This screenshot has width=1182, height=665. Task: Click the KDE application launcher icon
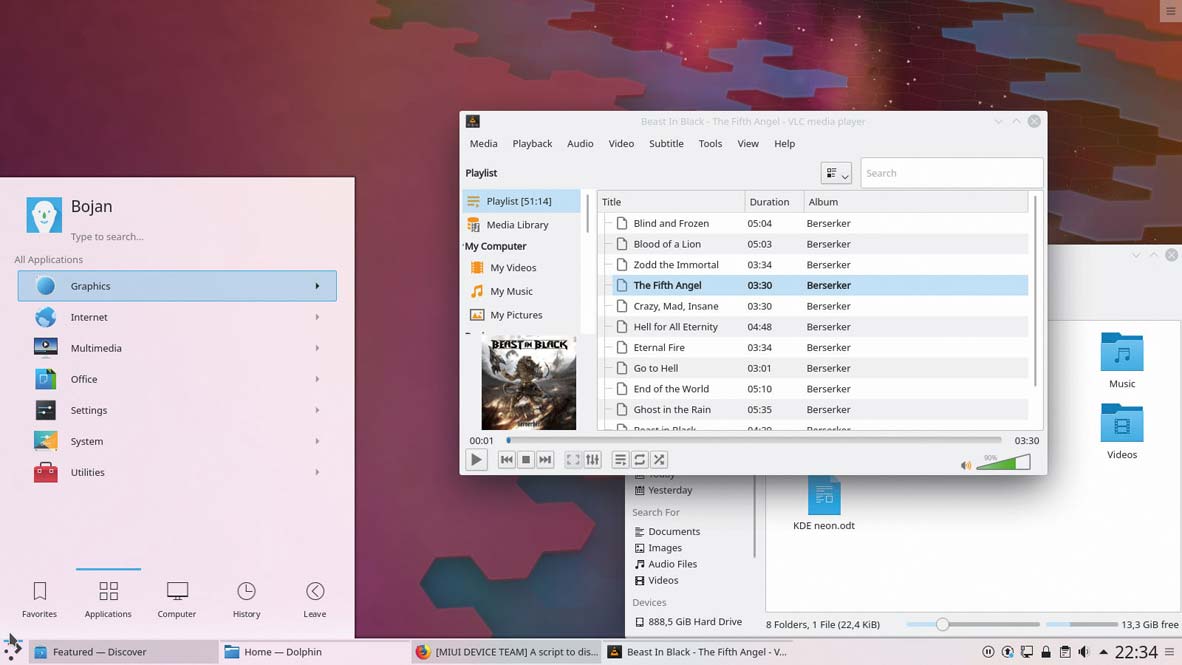coord(13,648)
